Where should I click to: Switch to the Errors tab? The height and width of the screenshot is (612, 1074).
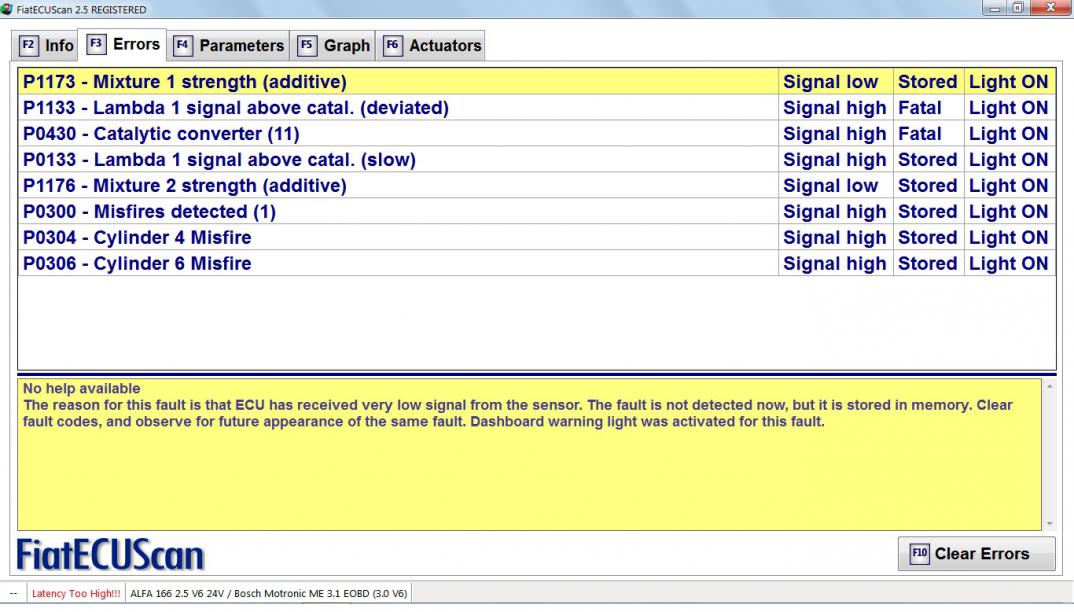[123, 45]
